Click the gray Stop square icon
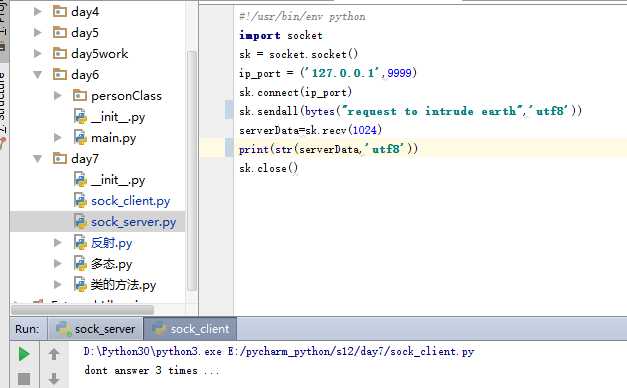Viewport: 627px width, 388px height. coord(24,379)
